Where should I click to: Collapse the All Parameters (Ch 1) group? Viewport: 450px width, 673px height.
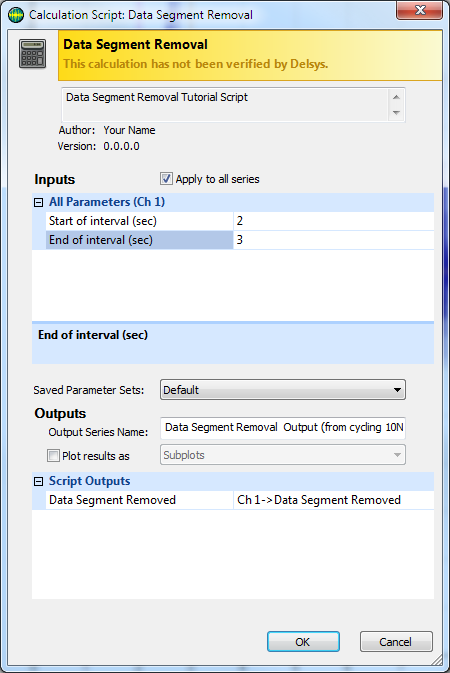coord(39,202)
